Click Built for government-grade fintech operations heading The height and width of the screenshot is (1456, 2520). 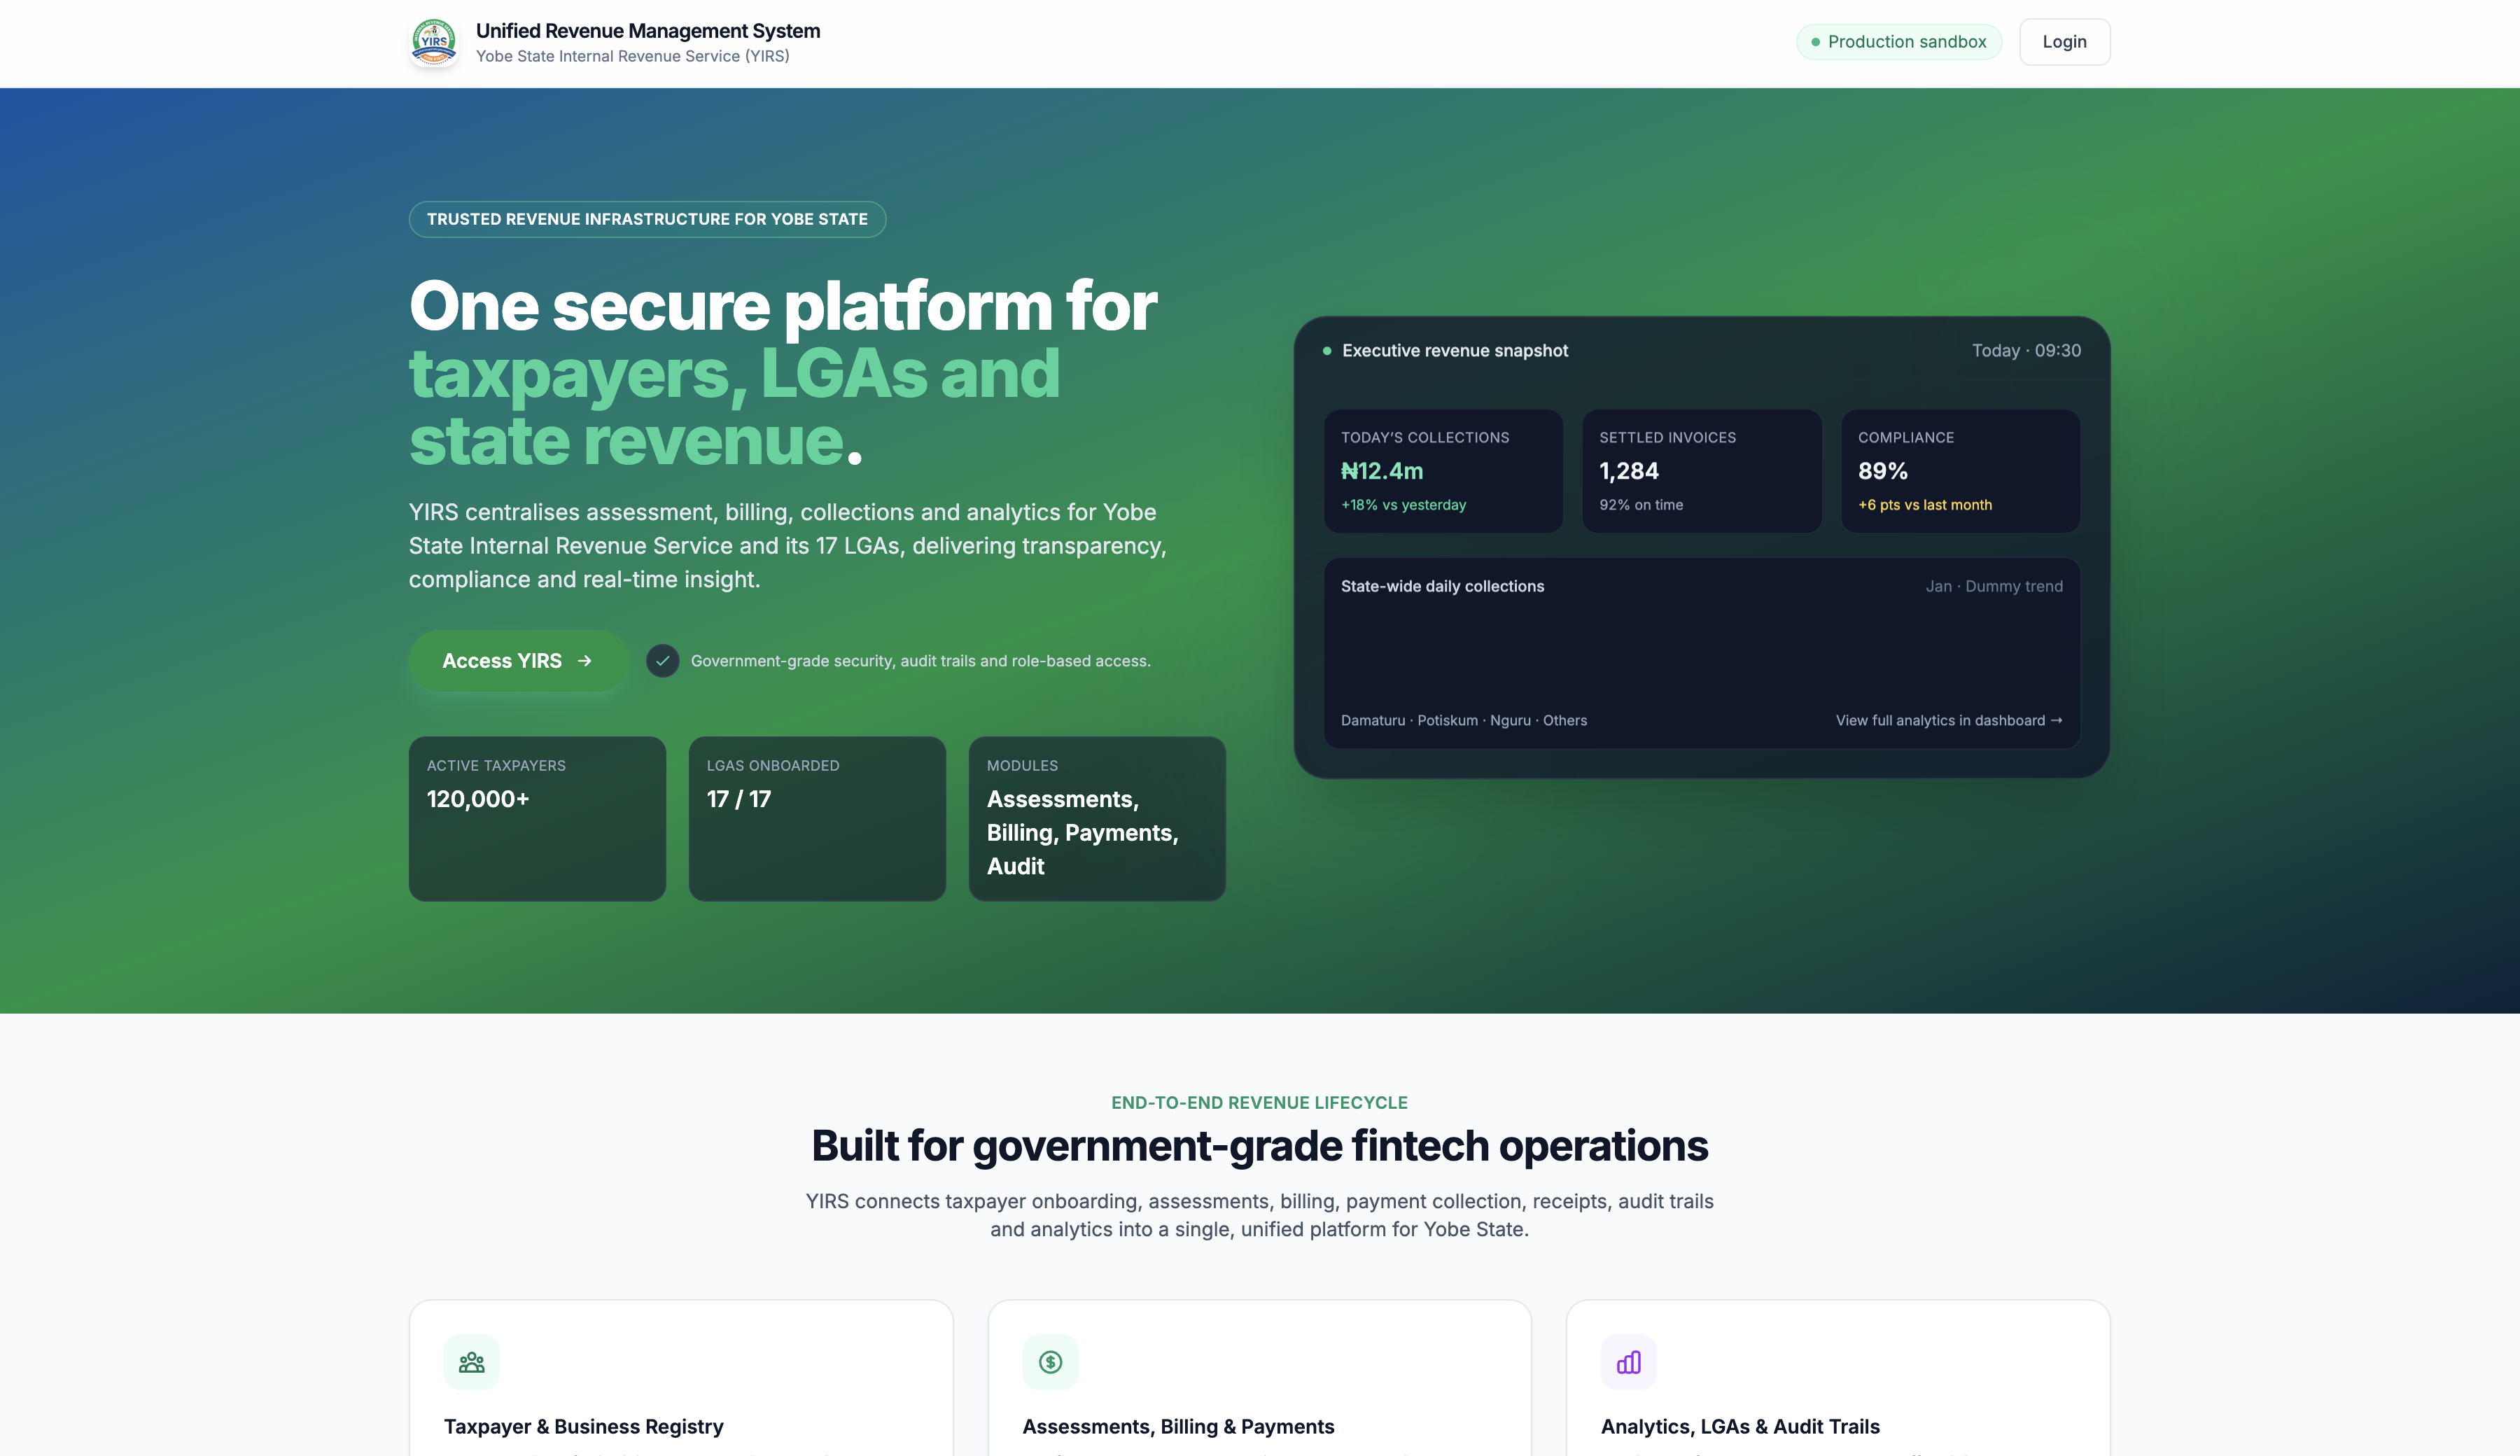(x=1259, y=1146)
